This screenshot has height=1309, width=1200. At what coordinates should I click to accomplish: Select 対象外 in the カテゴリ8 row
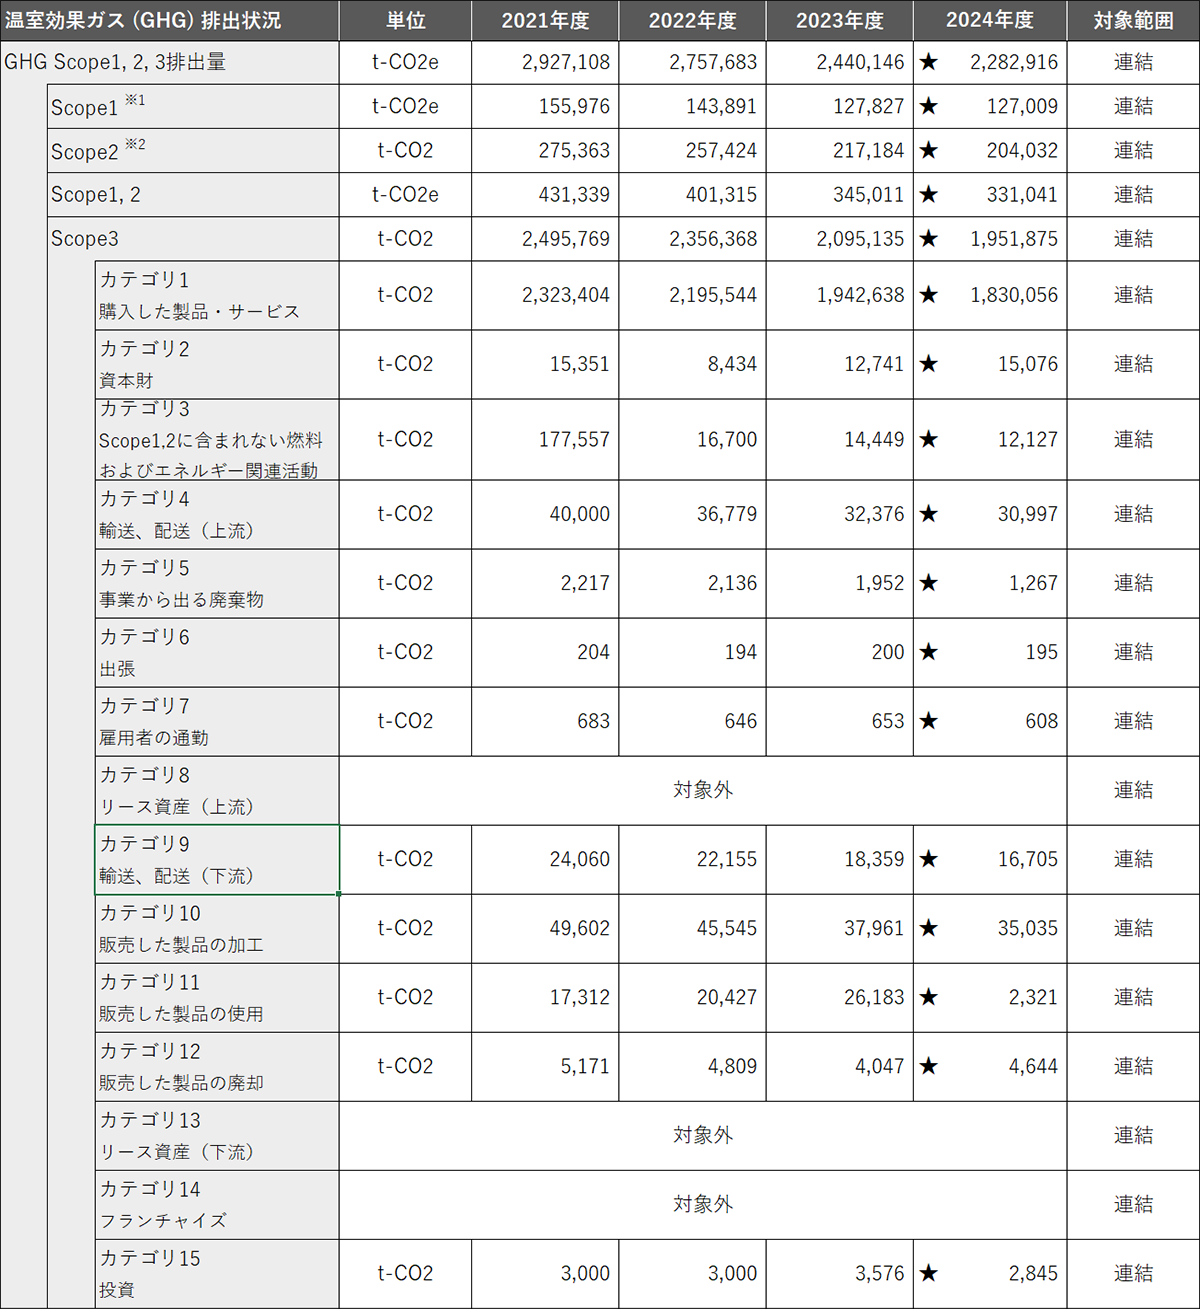point(703,790)
